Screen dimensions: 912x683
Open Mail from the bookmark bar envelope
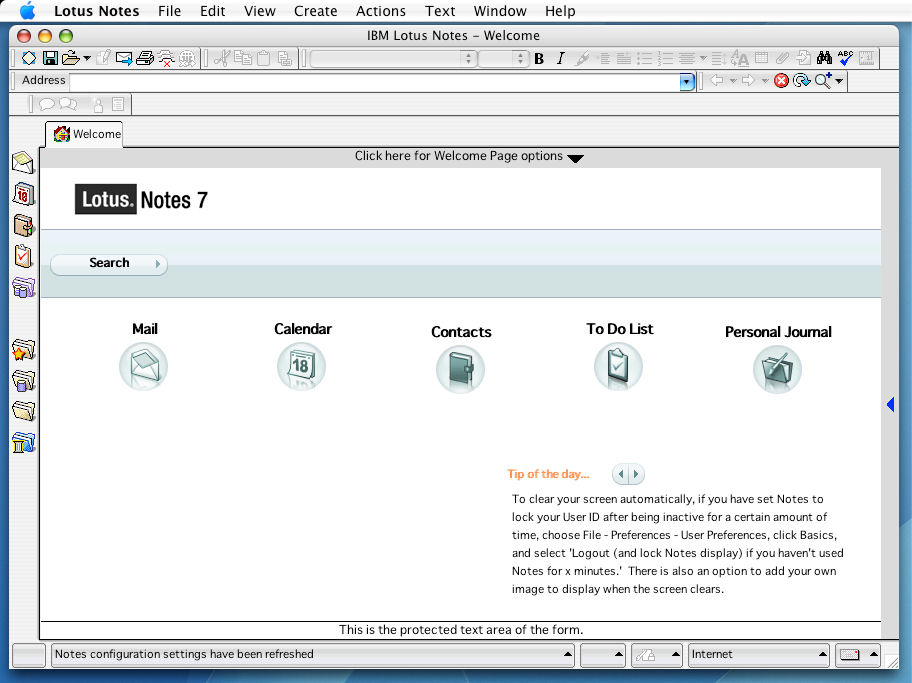coord(23,163)
